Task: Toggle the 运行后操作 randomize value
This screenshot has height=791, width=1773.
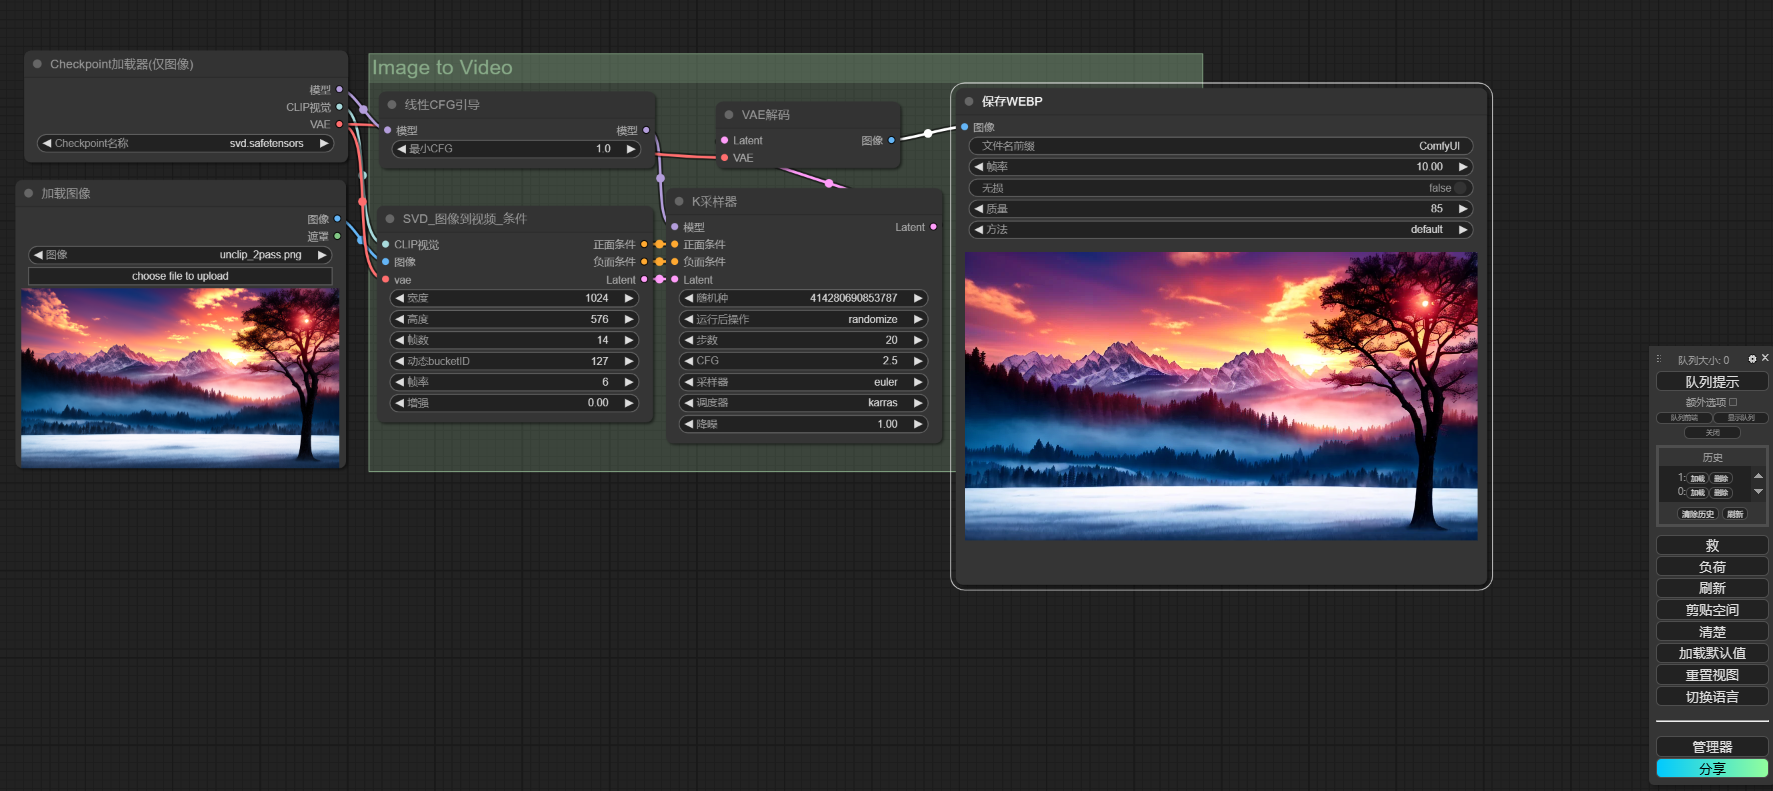Action: pyautogui.click(x=803, y=319)
